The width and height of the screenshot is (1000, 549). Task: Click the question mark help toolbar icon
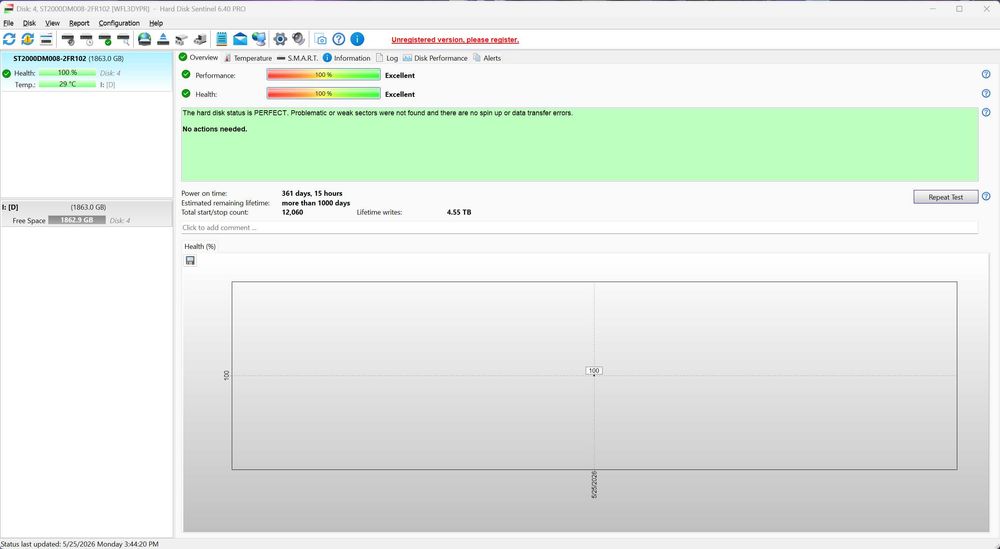click(x=339, y=40)
